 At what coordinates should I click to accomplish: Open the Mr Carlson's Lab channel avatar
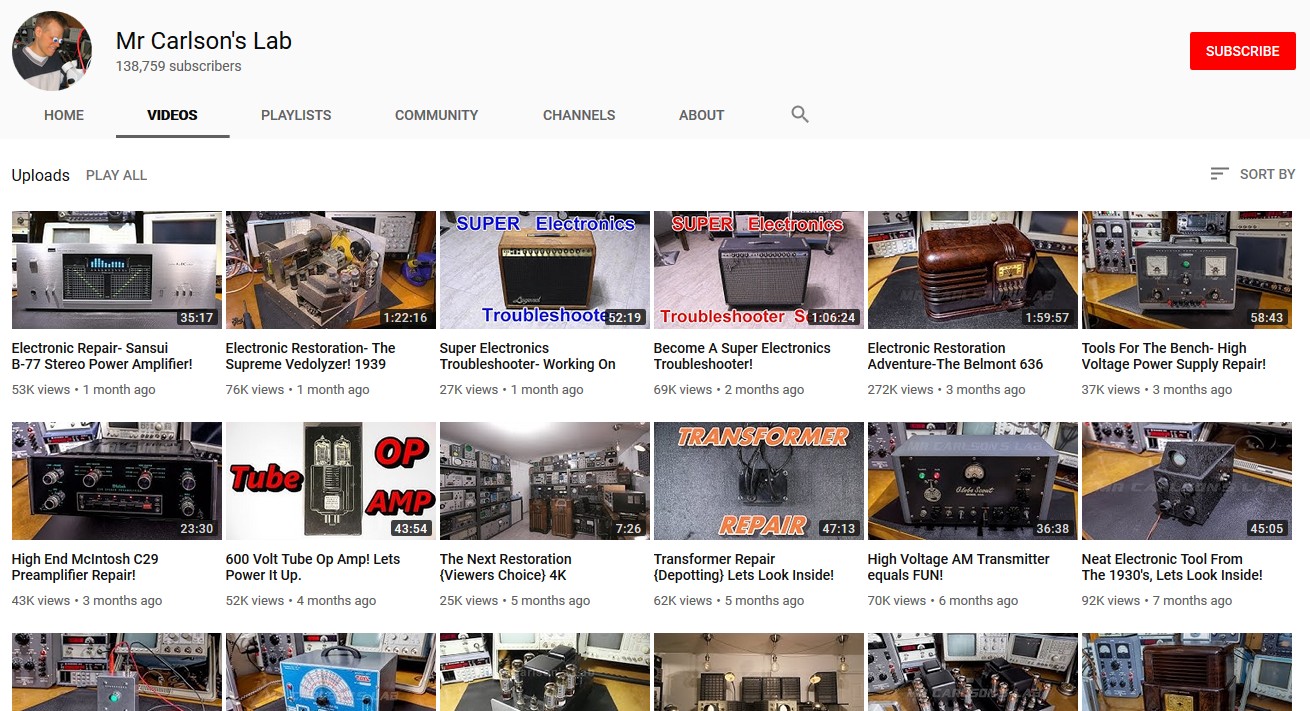click(x=52, y=51)
